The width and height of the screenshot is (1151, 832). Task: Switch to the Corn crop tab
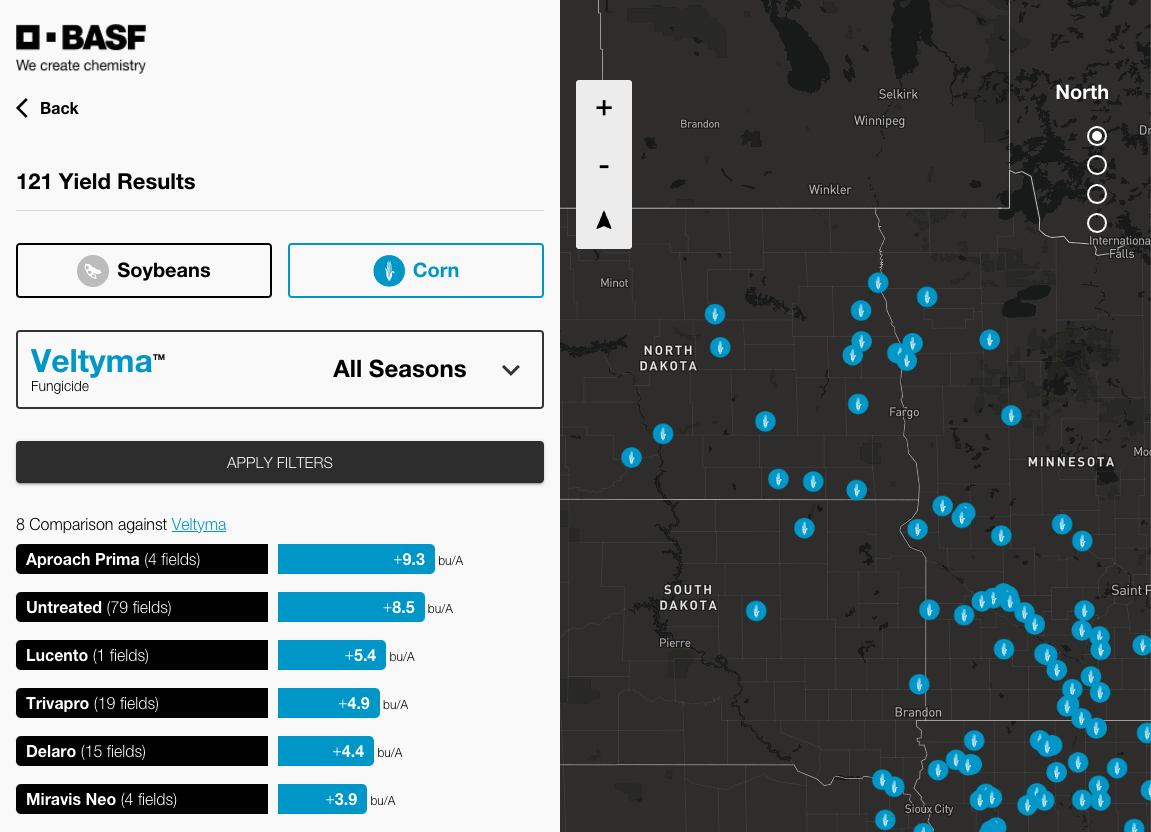click(416, 271)
